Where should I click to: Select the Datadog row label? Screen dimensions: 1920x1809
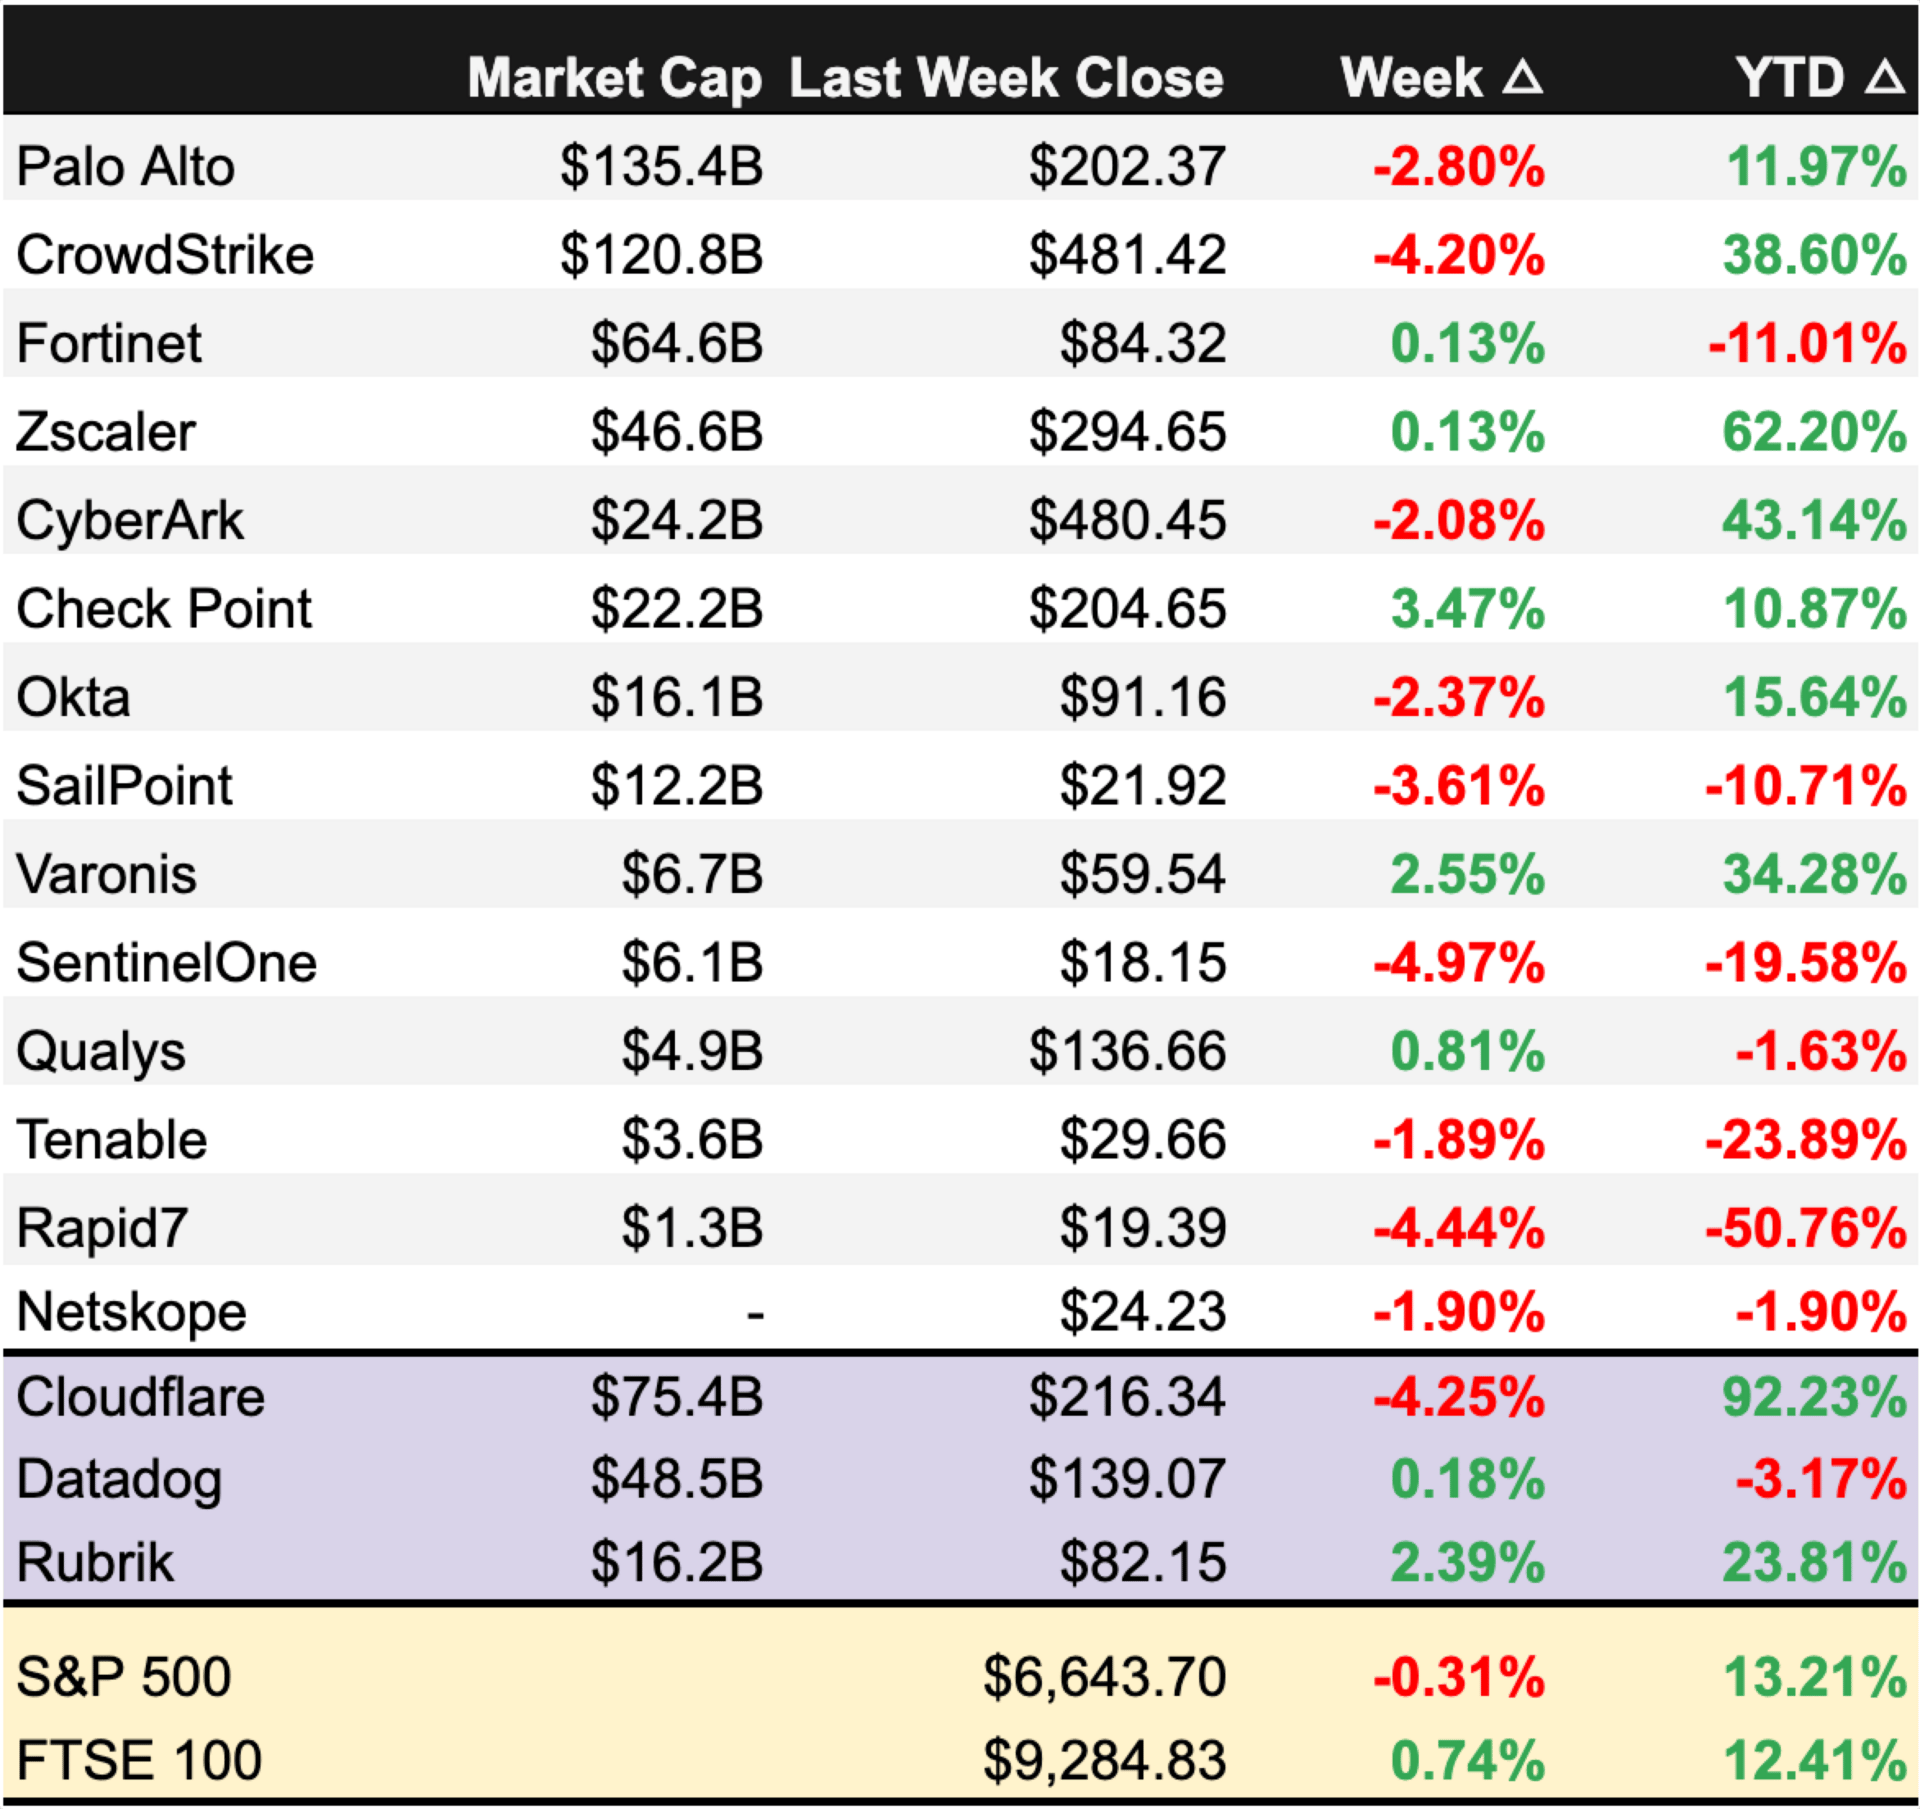coord(119,1481)
